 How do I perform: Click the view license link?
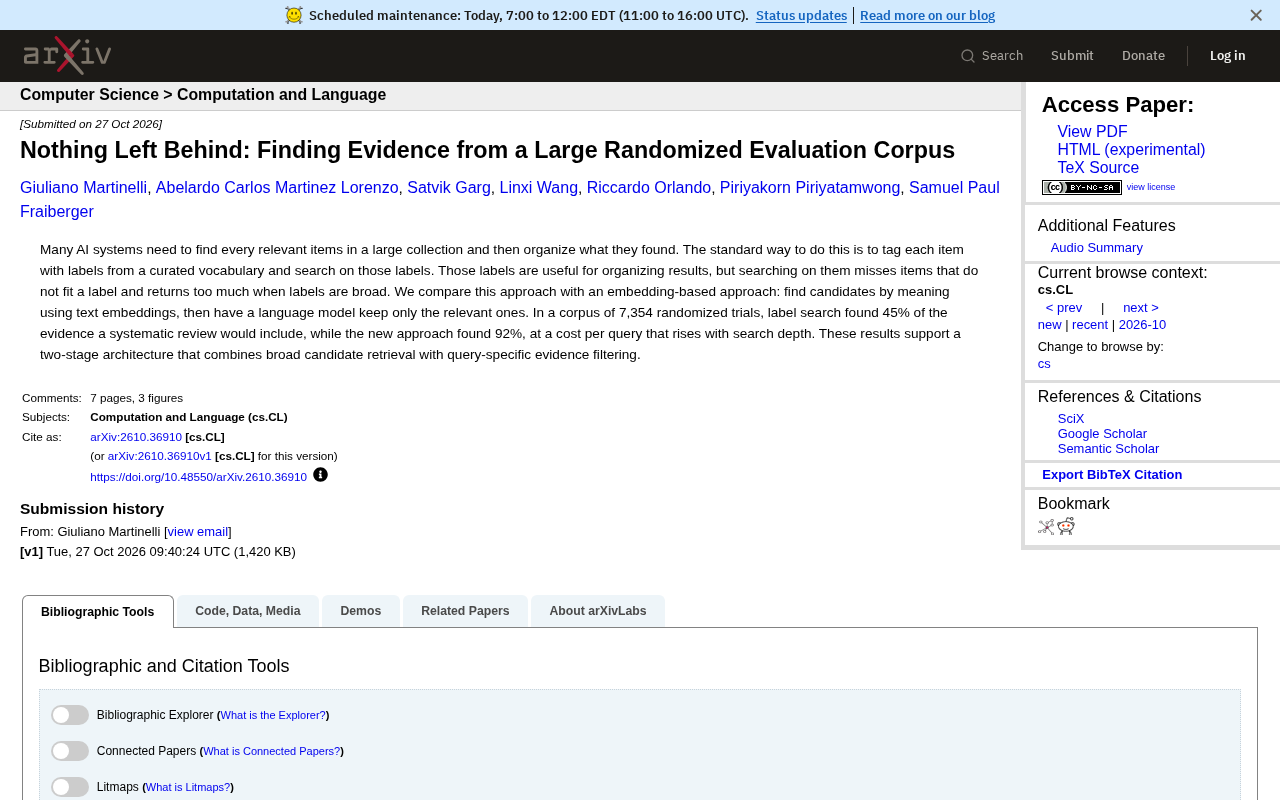click(1151, 187)
